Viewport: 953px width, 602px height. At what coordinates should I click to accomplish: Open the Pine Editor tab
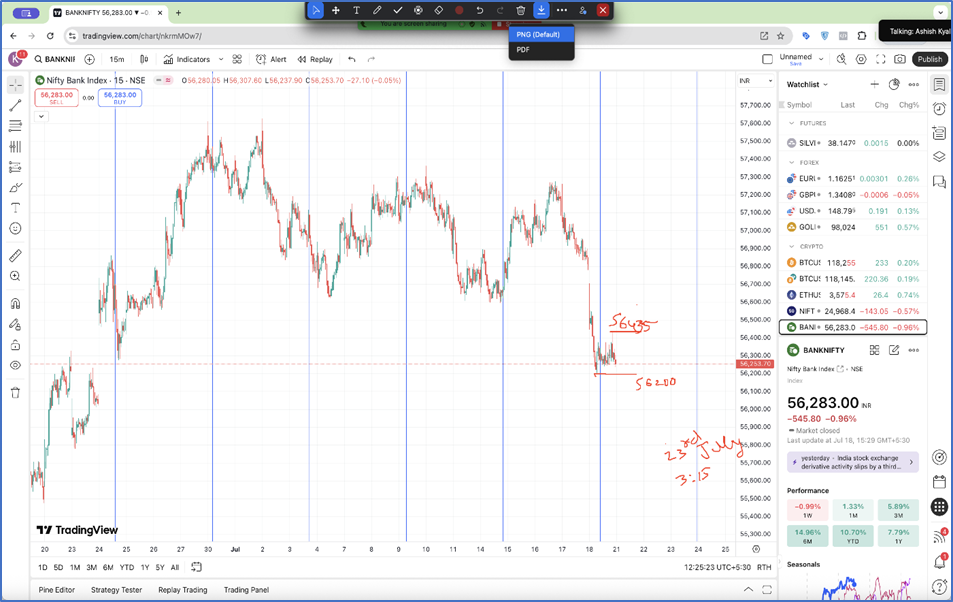point(57,590)
